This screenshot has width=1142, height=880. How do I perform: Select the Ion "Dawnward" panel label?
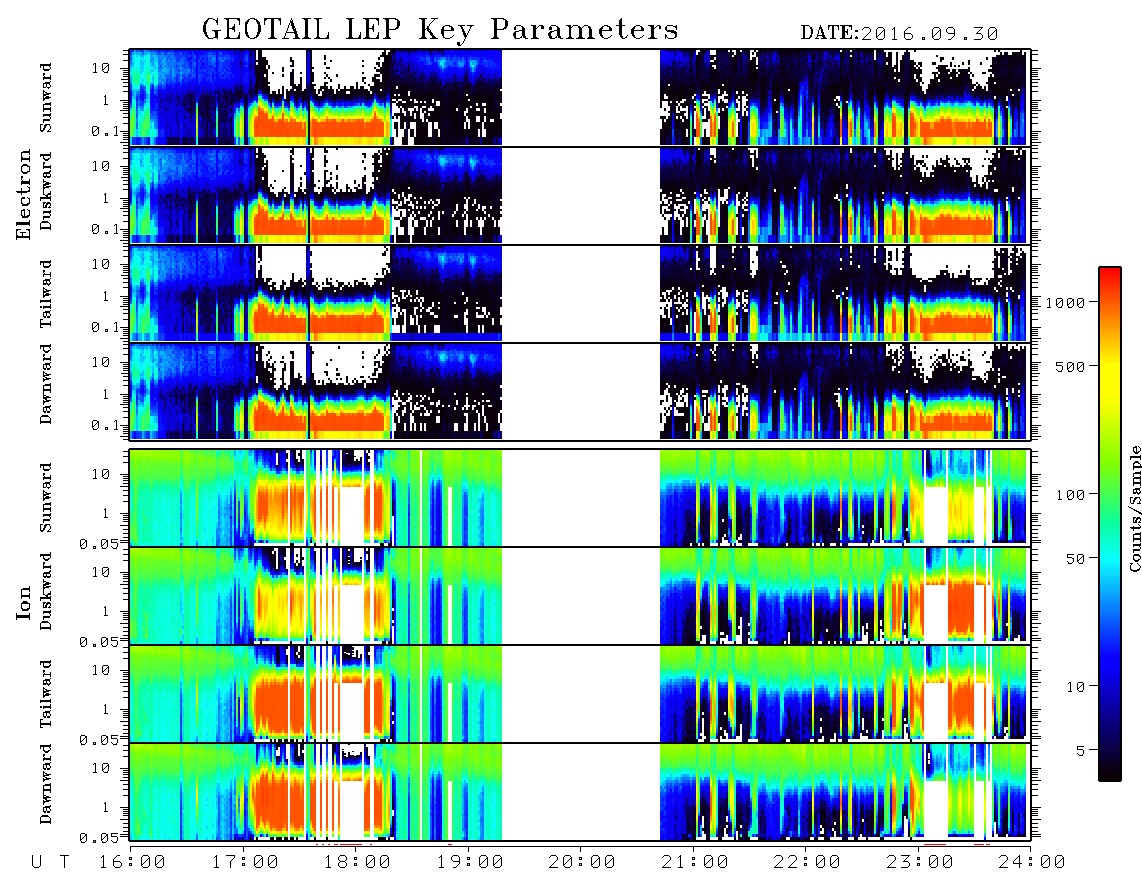(x=47, y=784)
